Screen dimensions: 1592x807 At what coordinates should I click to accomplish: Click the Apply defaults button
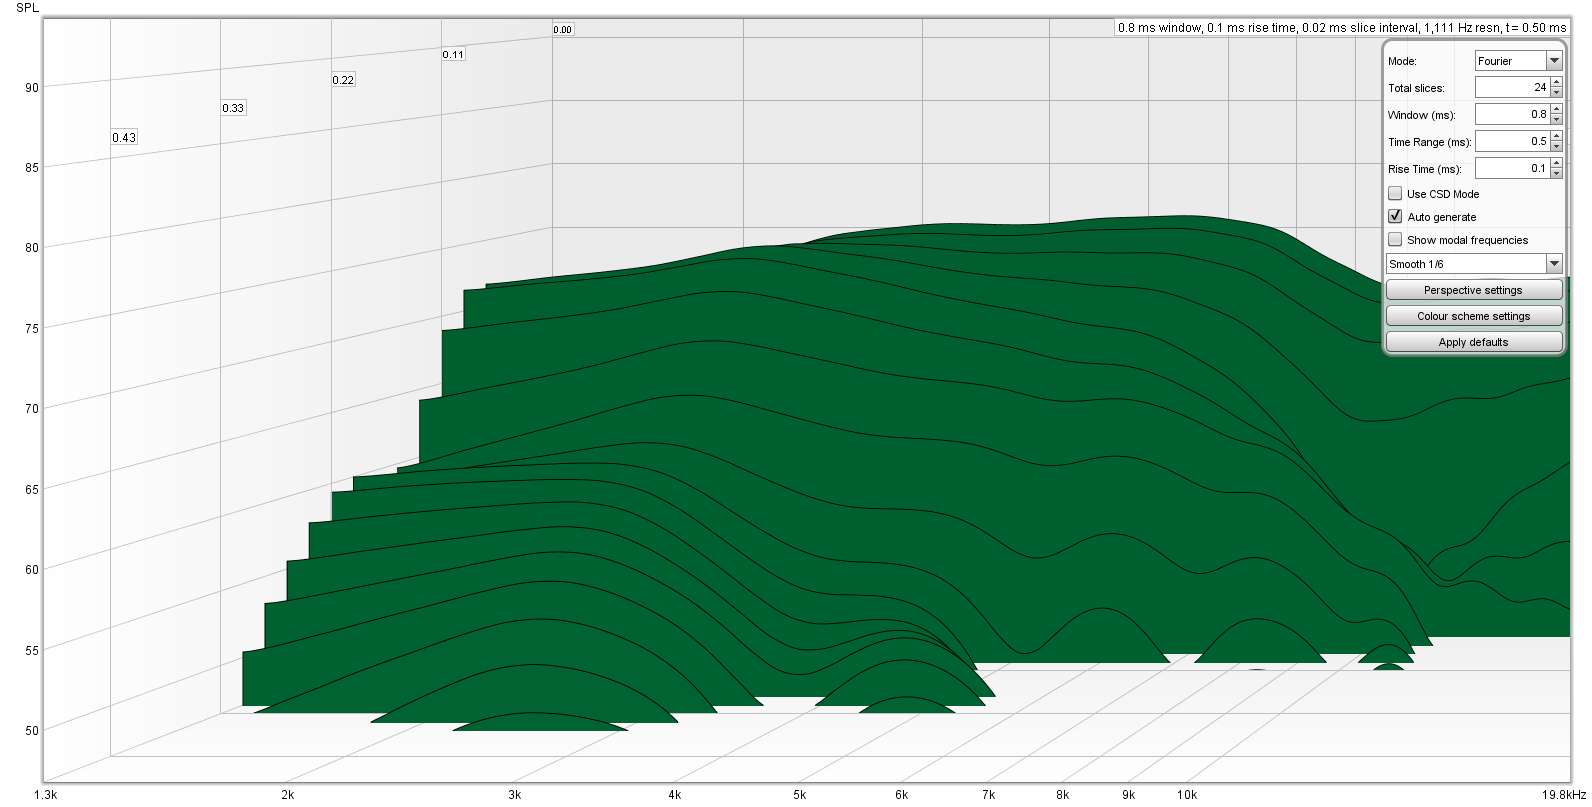pyautogui.click(x=1474, y=342)
